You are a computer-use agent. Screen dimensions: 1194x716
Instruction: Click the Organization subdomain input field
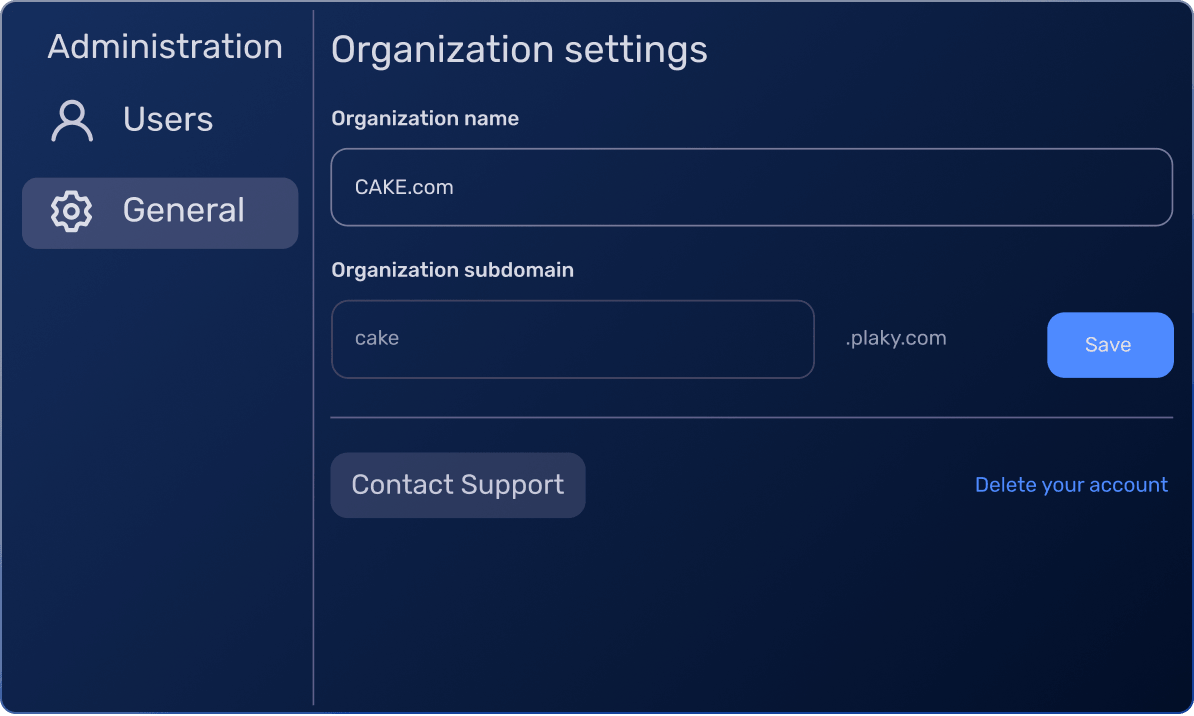(573, 339)
